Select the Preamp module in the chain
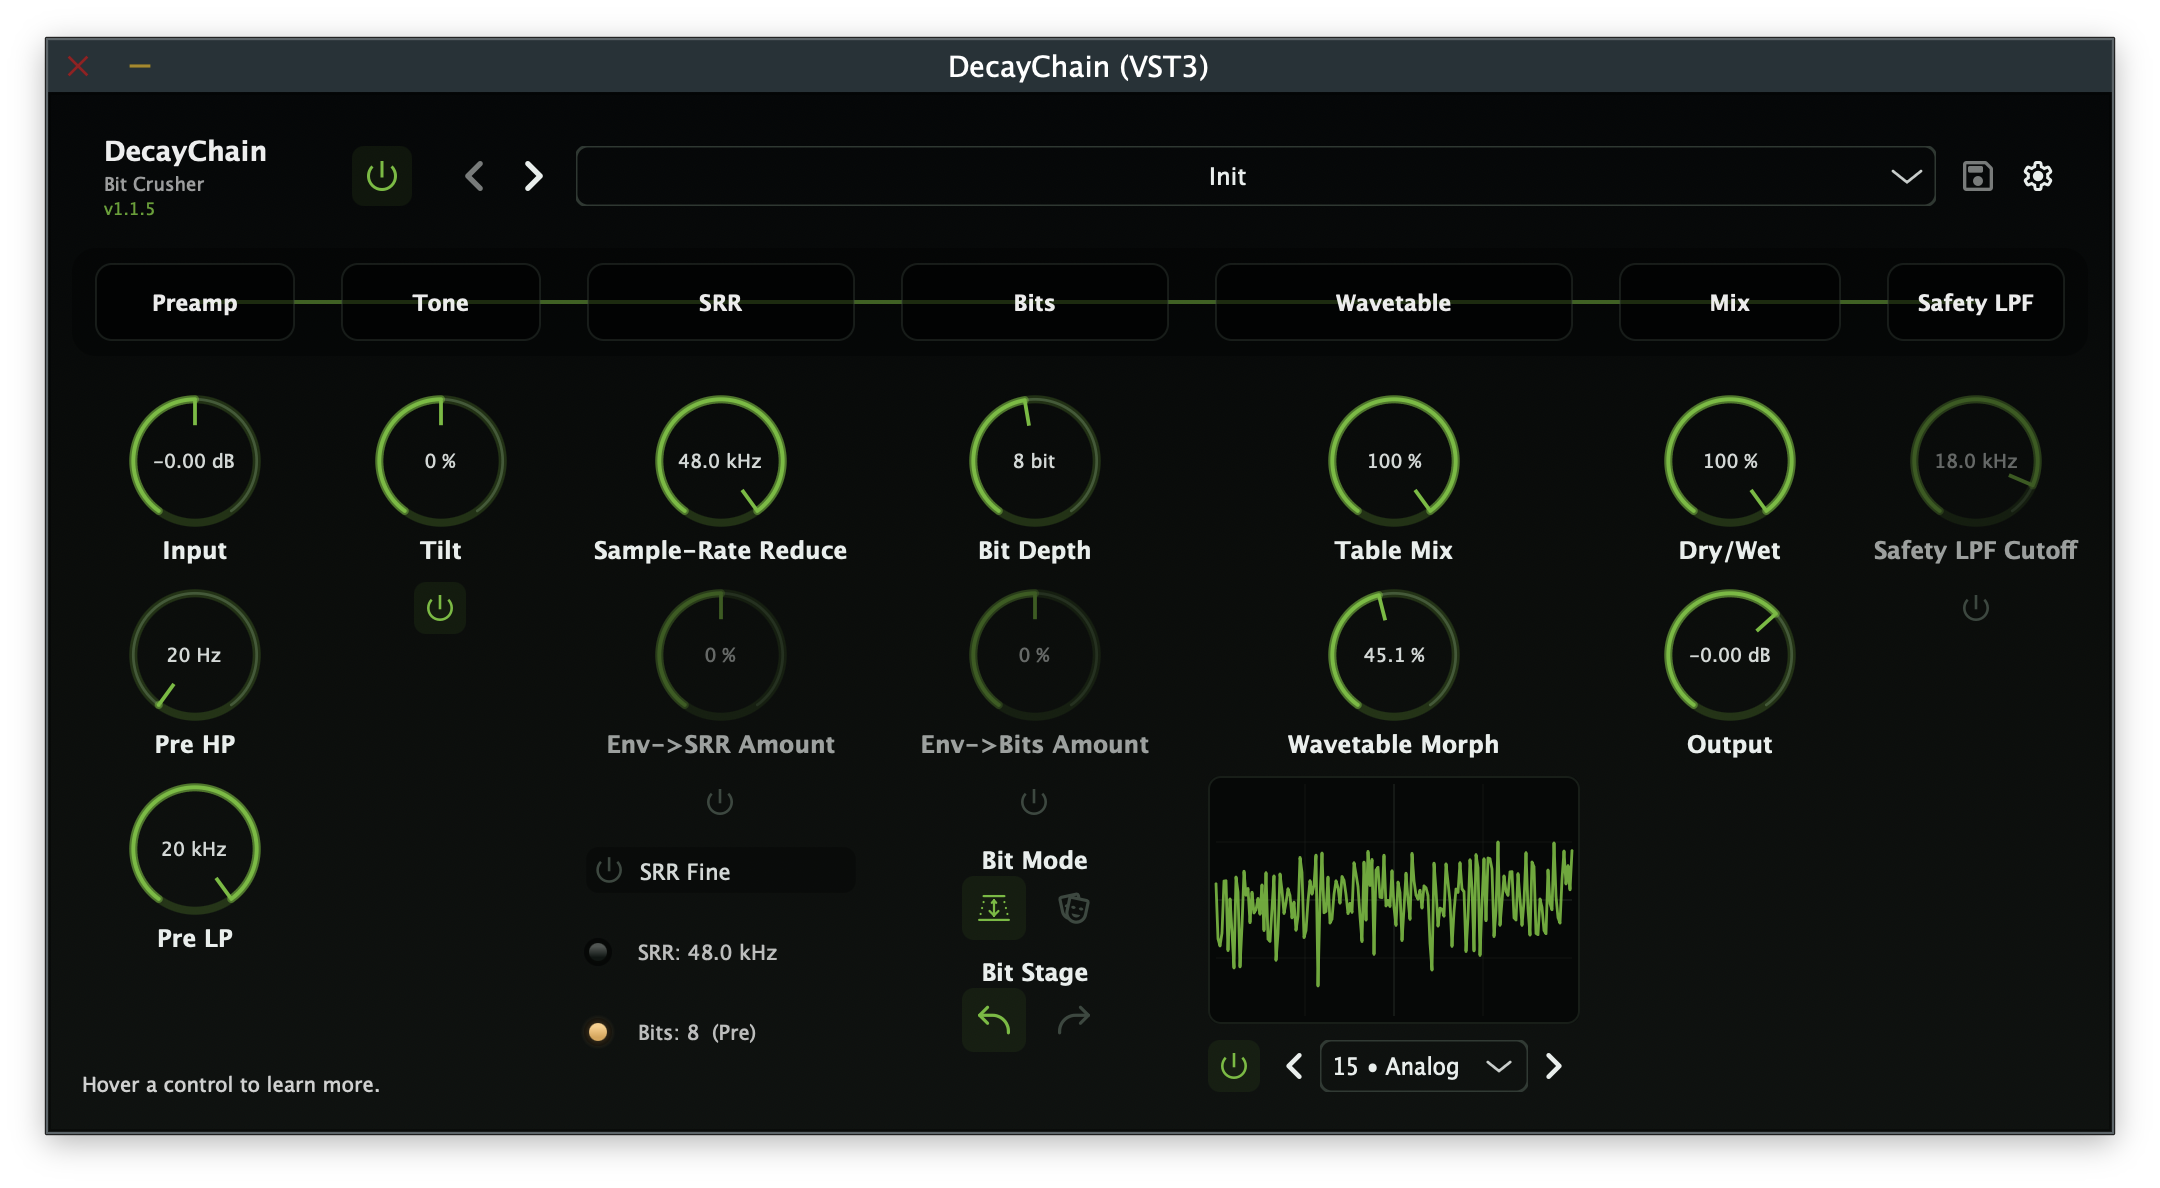 point(194,302)
